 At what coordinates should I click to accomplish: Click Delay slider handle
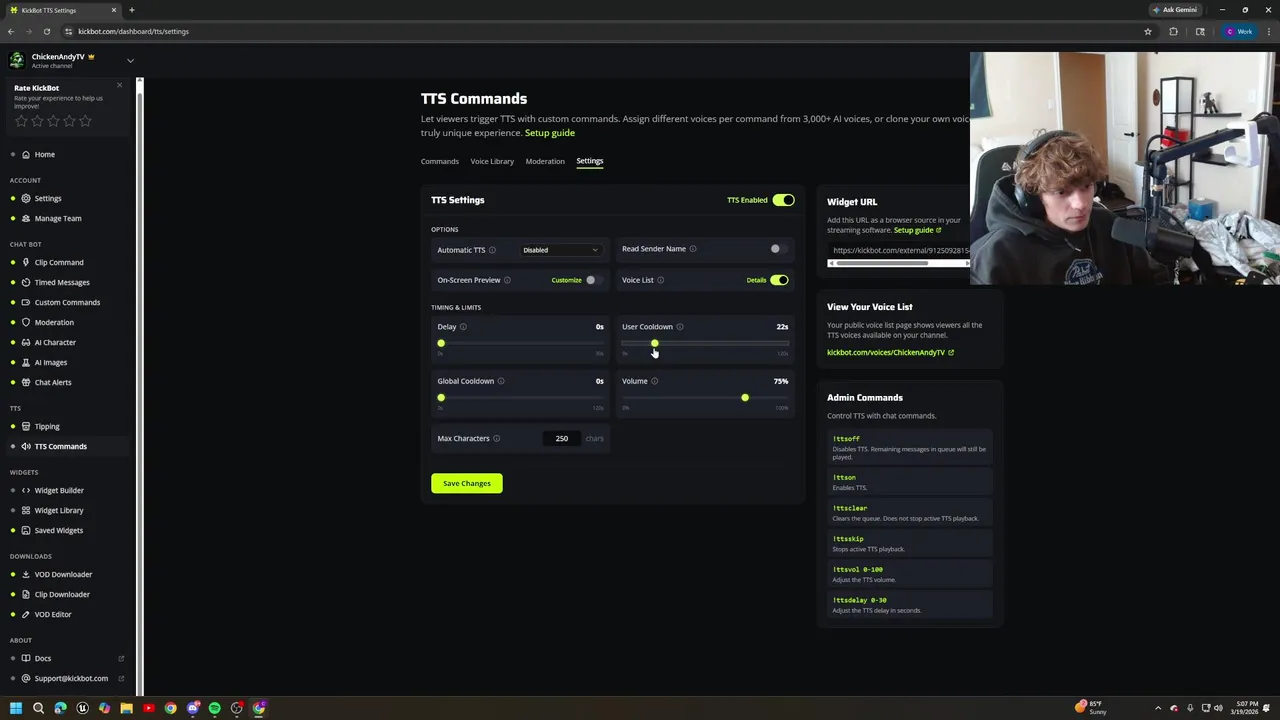441,344
